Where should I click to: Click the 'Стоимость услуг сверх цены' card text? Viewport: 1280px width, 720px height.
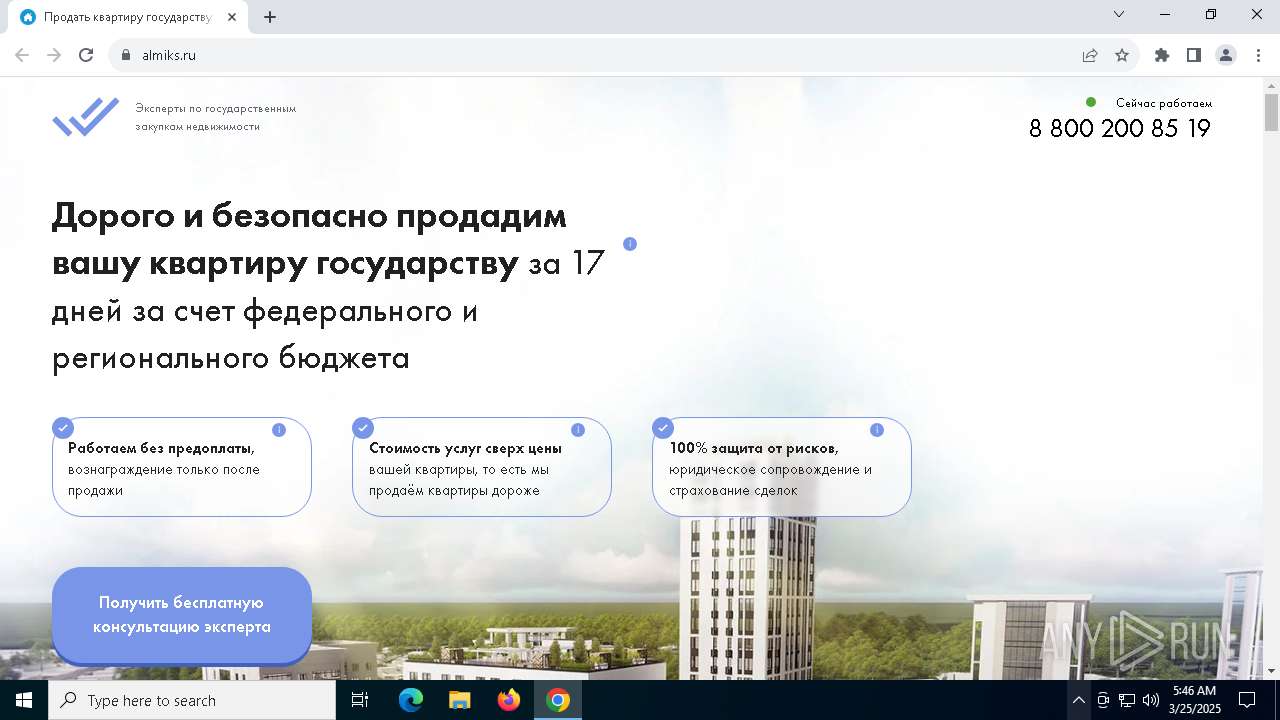pos(465,469)
